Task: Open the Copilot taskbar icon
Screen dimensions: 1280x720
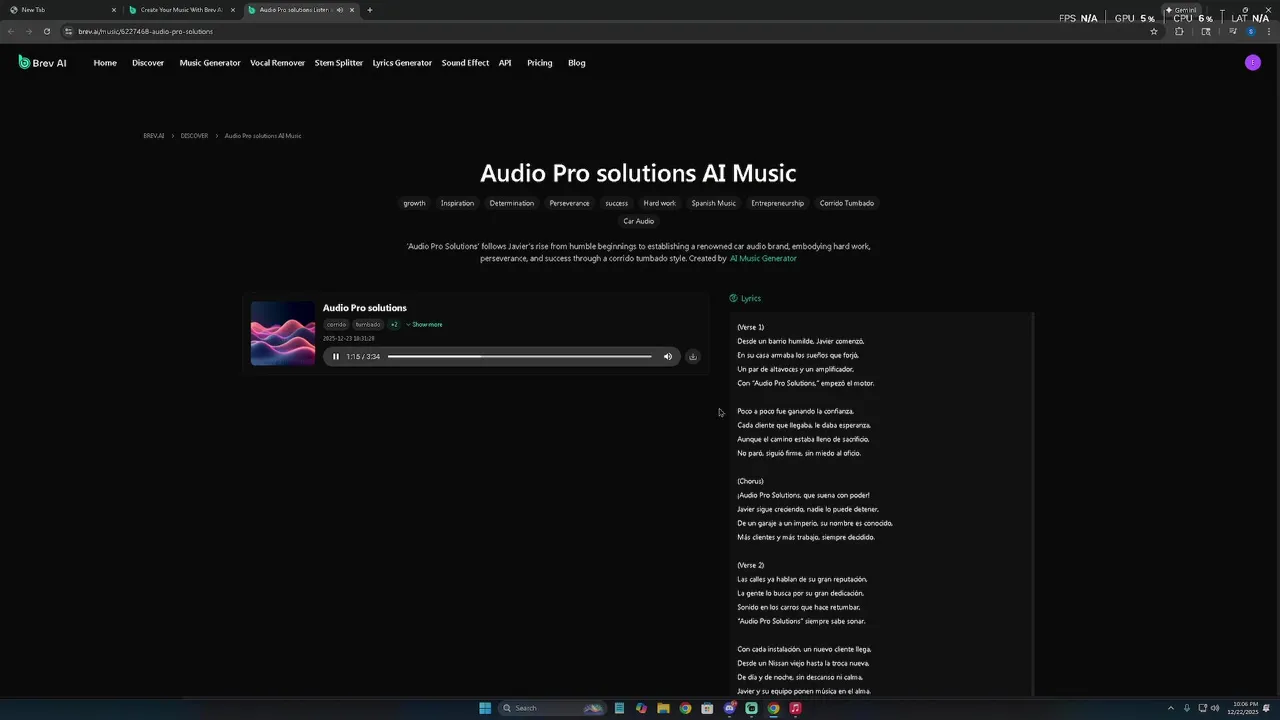Action: coord(641,708)
